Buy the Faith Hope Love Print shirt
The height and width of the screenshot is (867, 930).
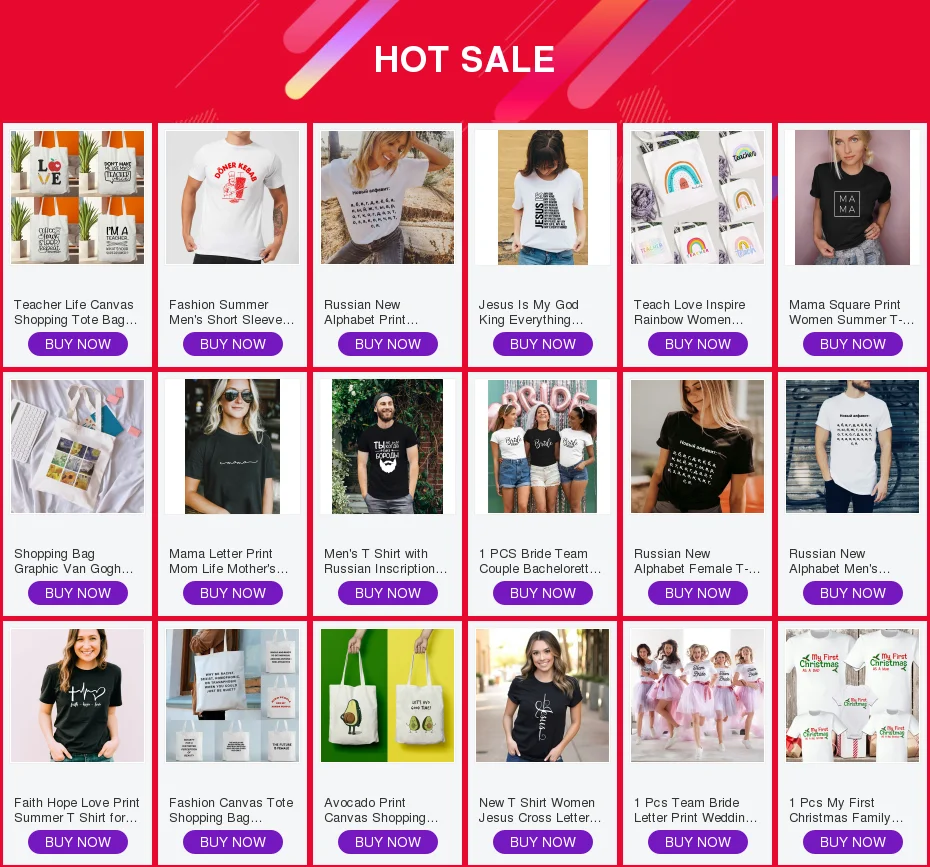tap(78, 842)
